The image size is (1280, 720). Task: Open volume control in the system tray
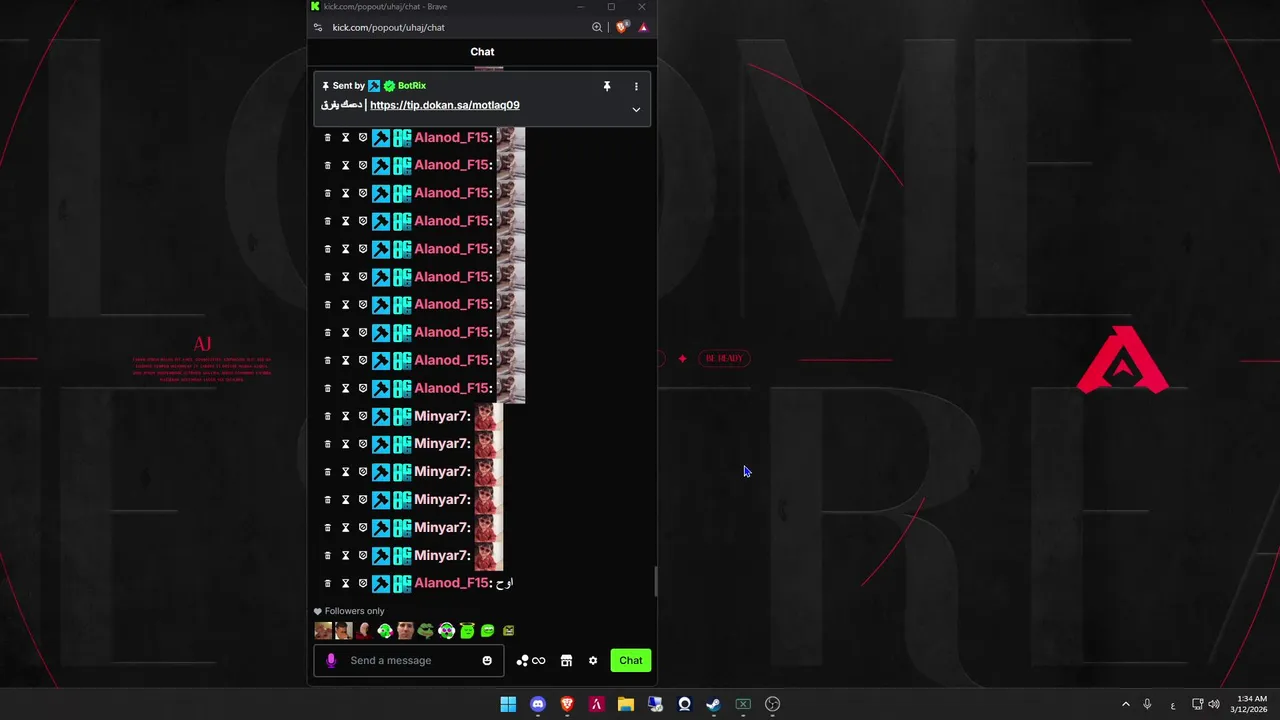click(1214, 704)
